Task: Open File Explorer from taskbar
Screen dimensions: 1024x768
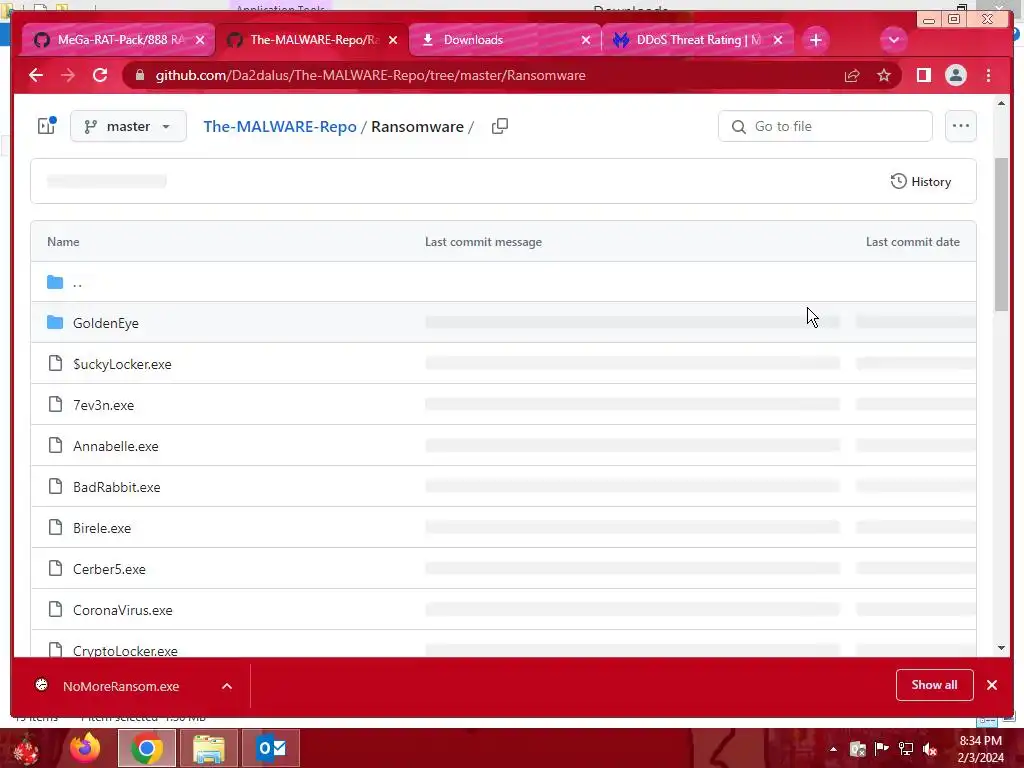Action: pos(208,748)
